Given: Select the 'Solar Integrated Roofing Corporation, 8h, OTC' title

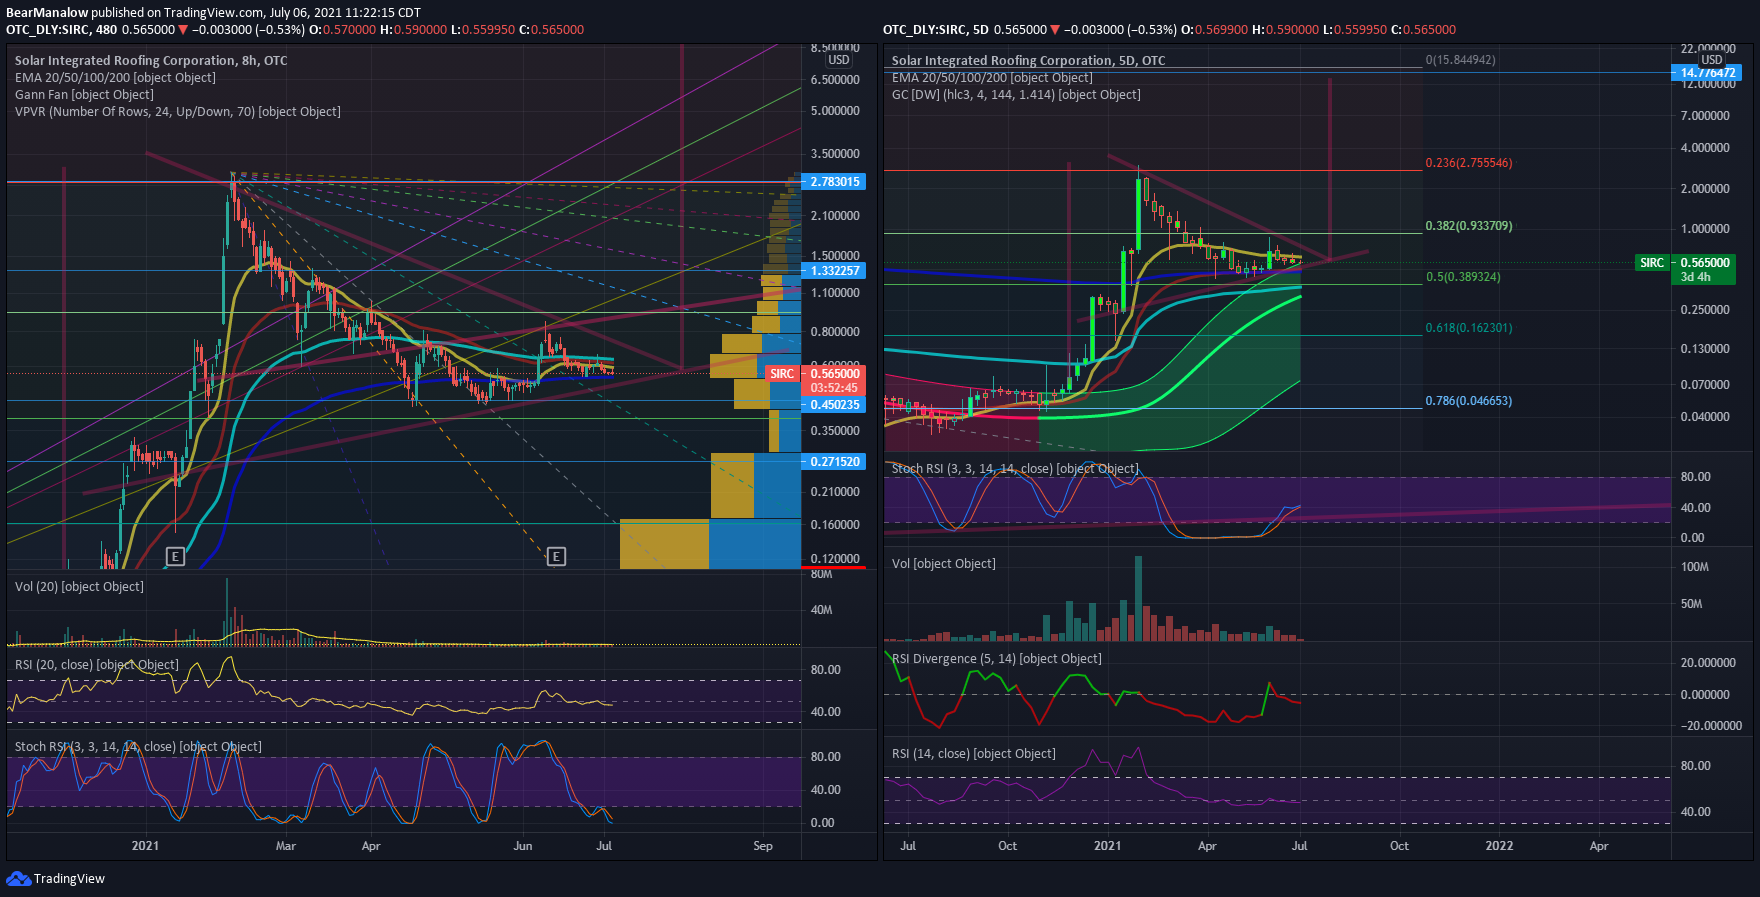Looking at the screenshot, I should [151, 60].
